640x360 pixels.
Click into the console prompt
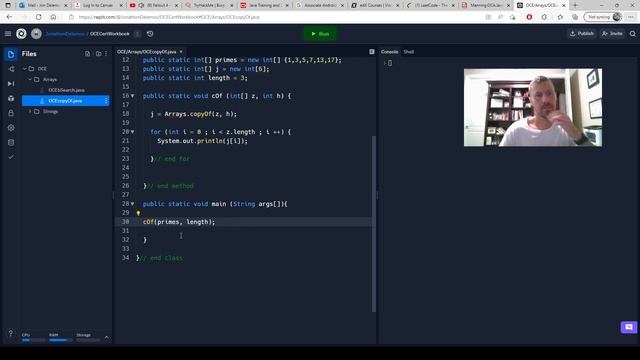390,63
